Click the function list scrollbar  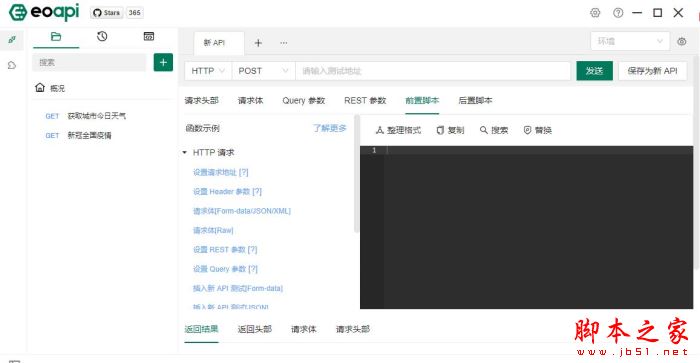pyautogui.click(x=356, y=174)
